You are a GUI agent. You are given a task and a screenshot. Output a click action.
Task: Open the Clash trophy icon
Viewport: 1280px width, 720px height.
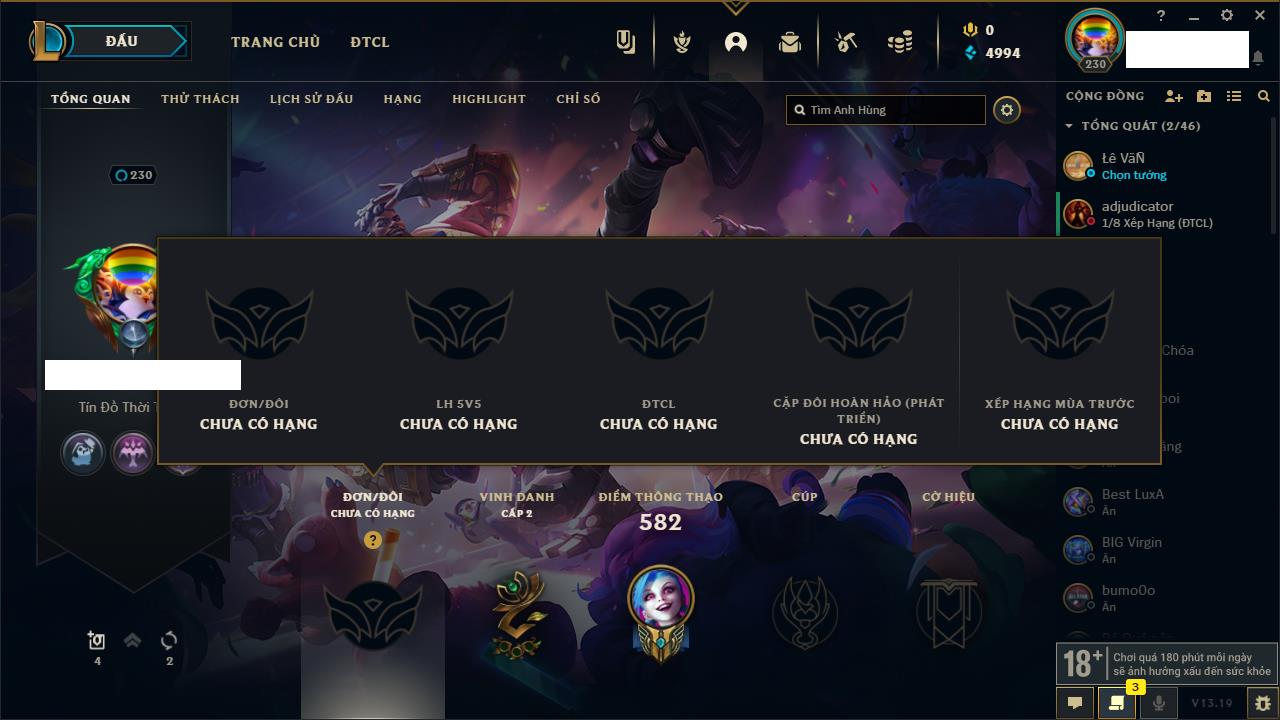click(682, 42)
